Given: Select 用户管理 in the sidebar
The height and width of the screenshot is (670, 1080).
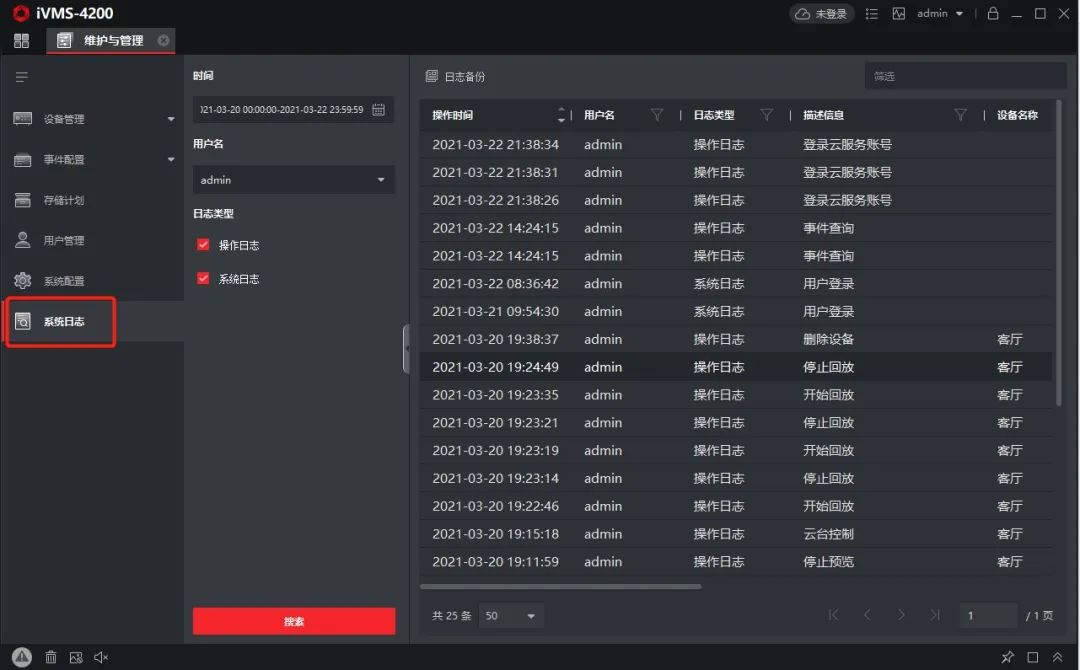Looking at the screenshot, I should (64, 241).
